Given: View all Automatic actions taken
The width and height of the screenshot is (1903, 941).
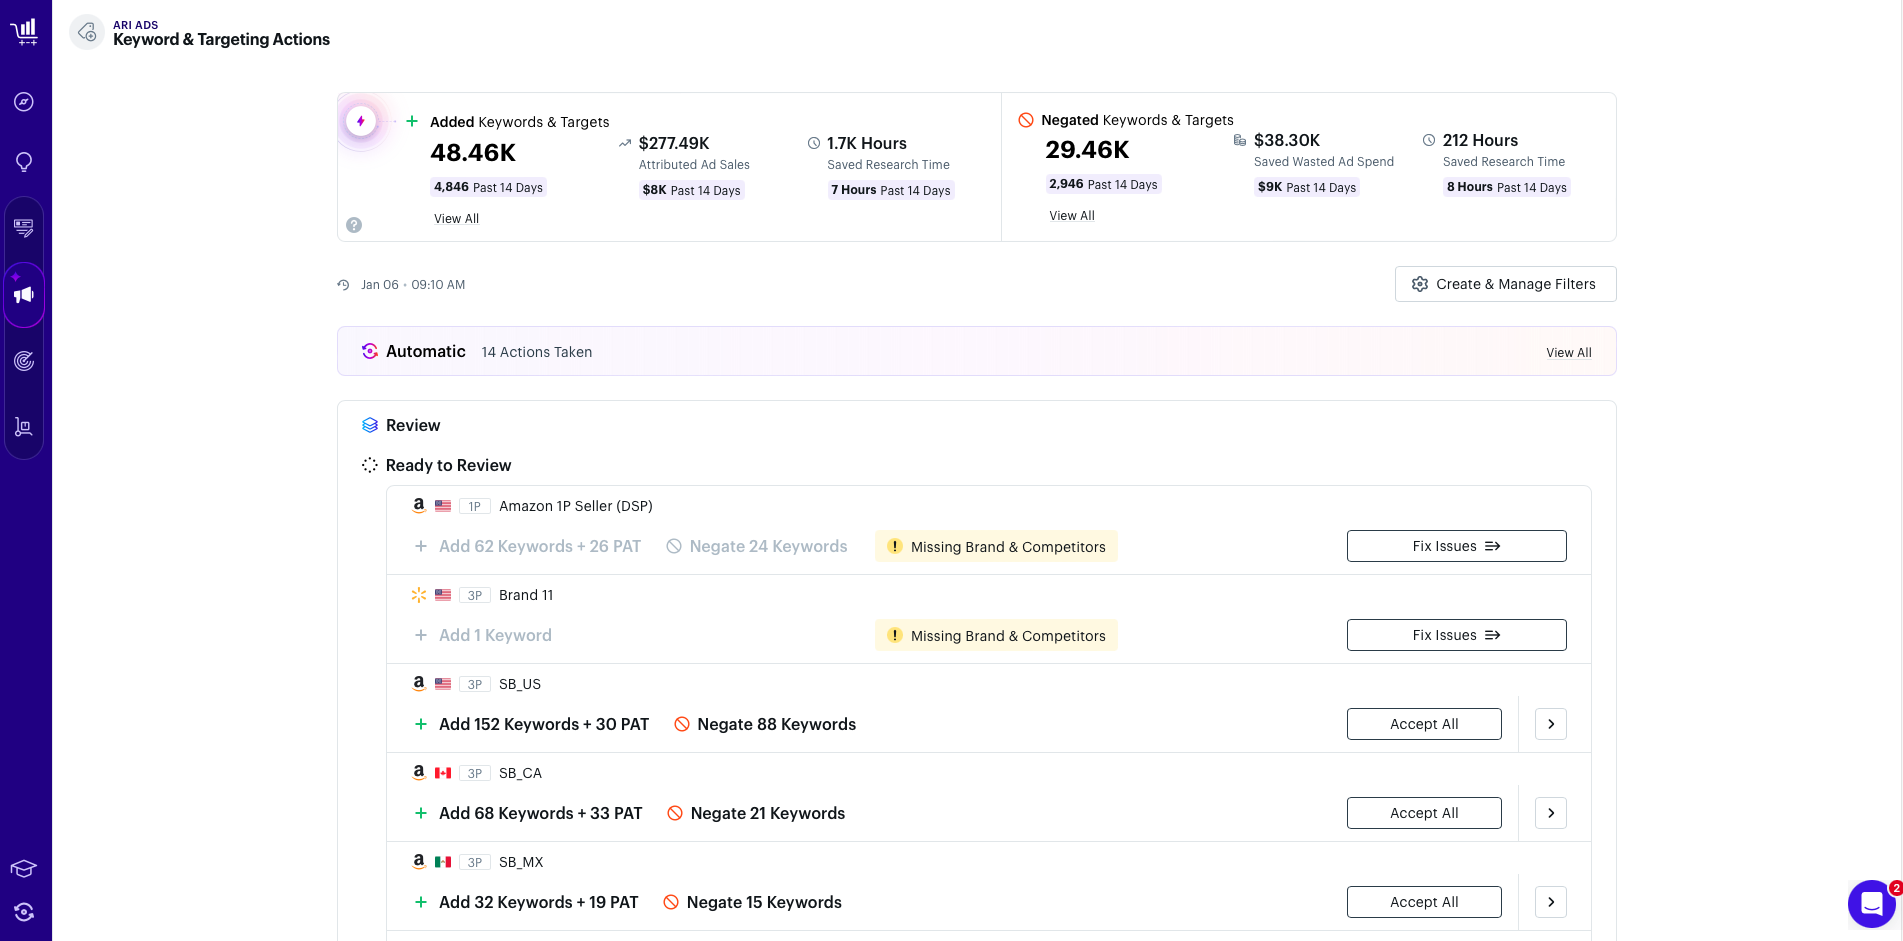Looking at the screenshot, I should pyautogui.click(x=1568, y=353).
